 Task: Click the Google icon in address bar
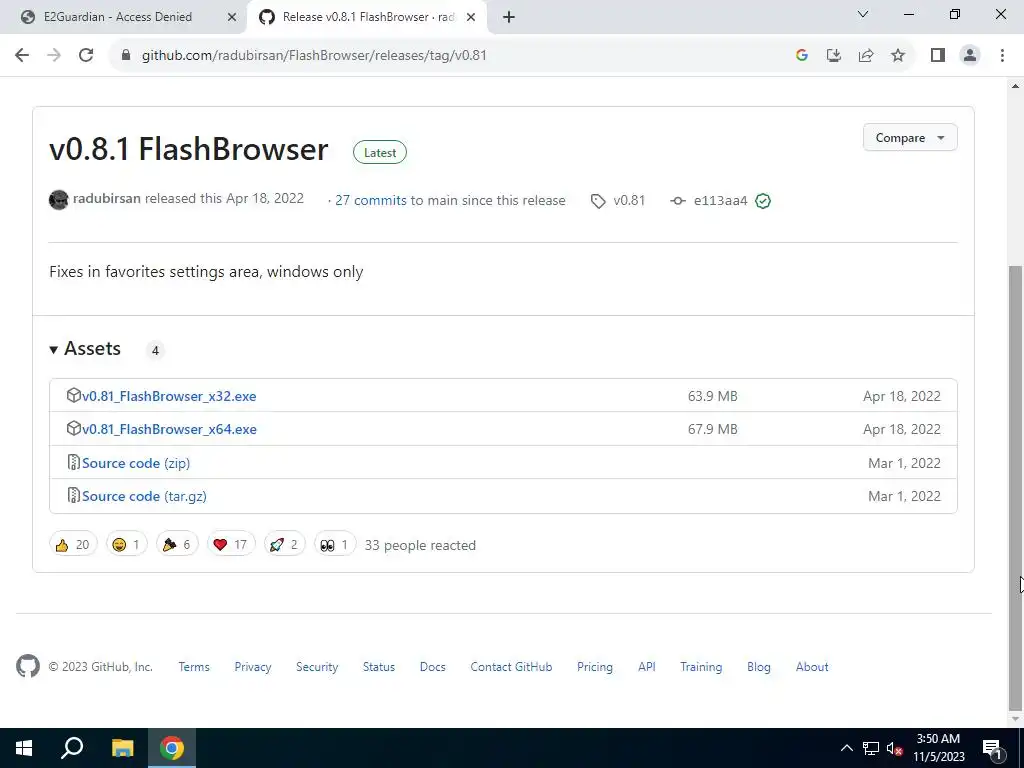[802, 56]
